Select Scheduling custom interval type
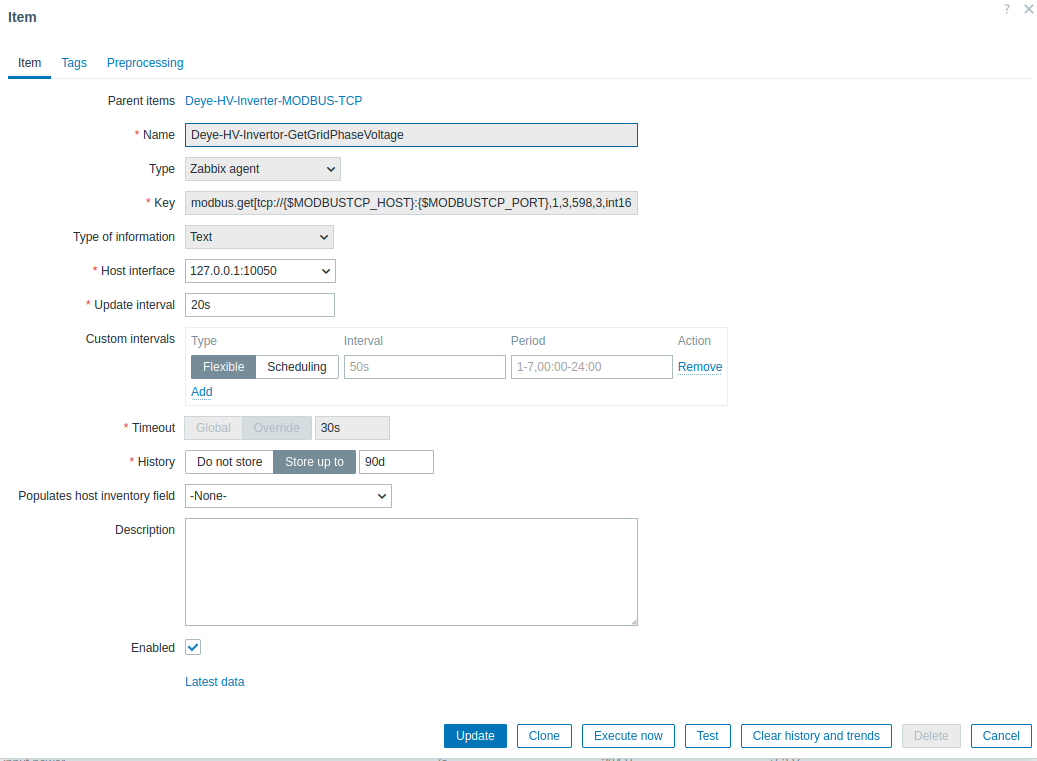This screenshot has width=1037, height=761. (x=297, y=367)
